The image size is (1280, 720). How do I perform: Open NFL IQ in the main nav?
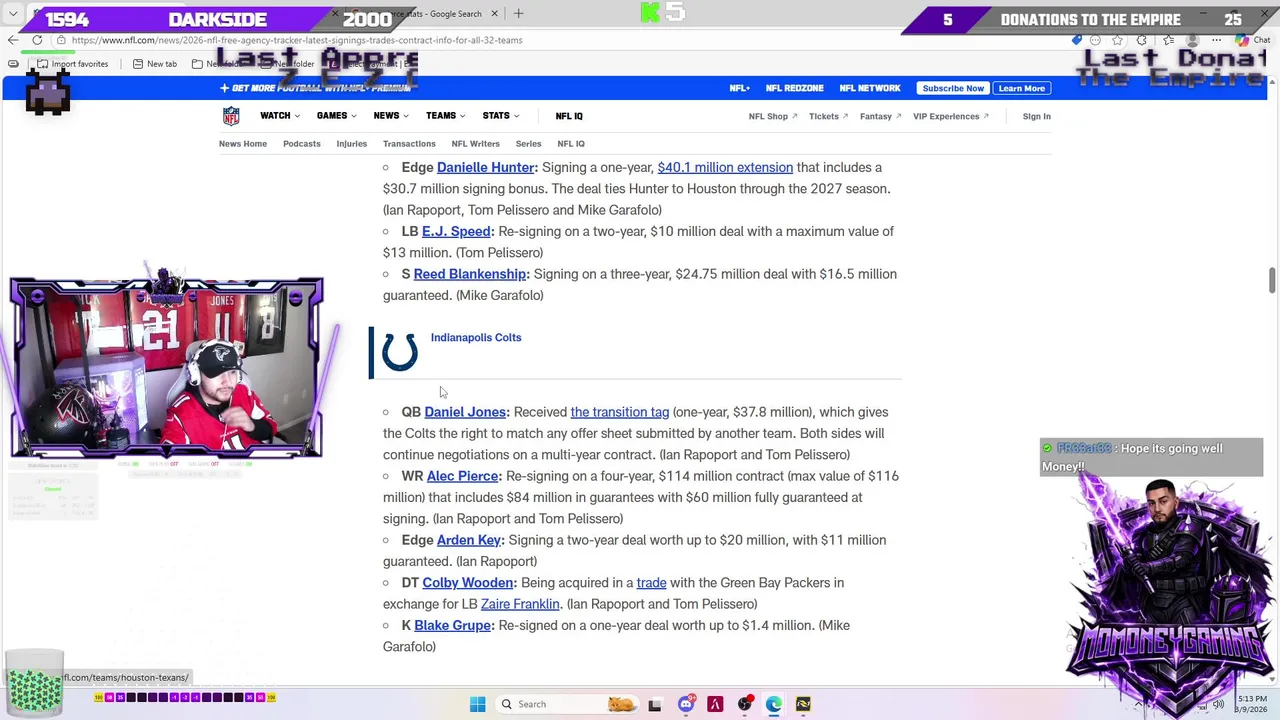(x=569, y=116)
